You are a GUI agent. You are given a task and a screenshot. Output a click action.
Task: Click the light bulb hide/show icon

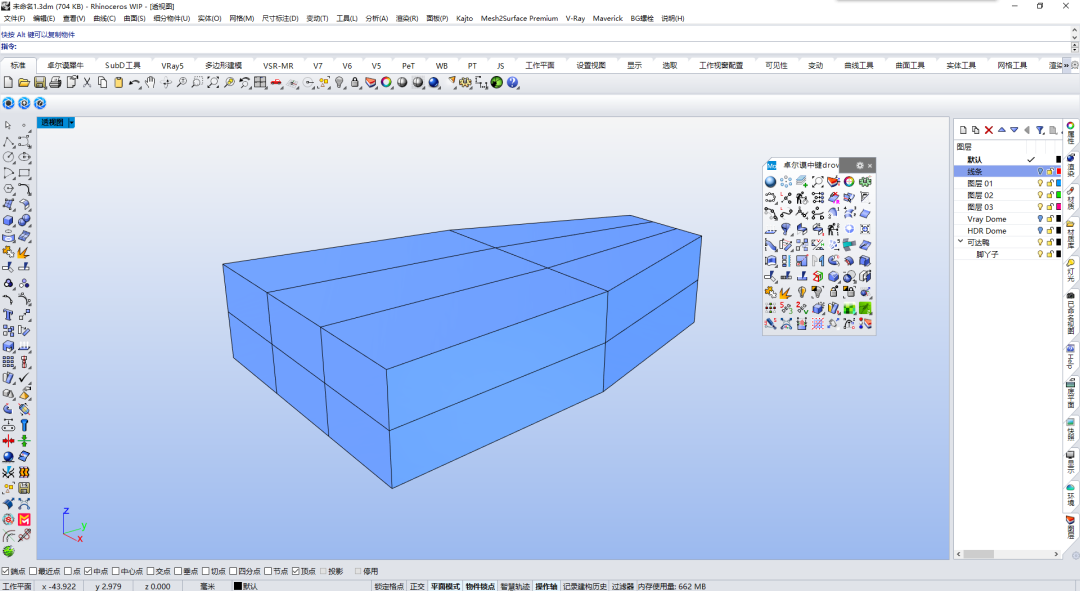pyautogui.click(x=340, y=83)
